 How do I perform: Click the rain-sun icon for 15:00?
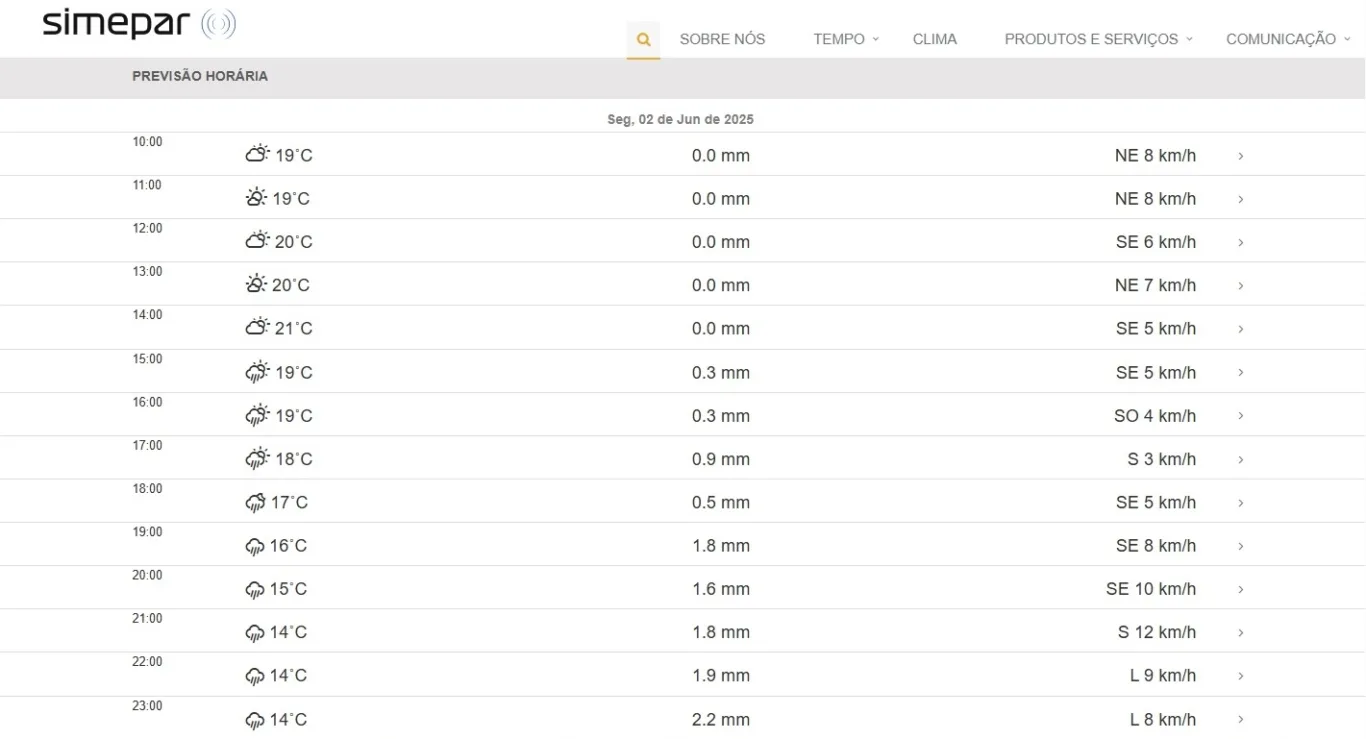(x=258, y=371)
